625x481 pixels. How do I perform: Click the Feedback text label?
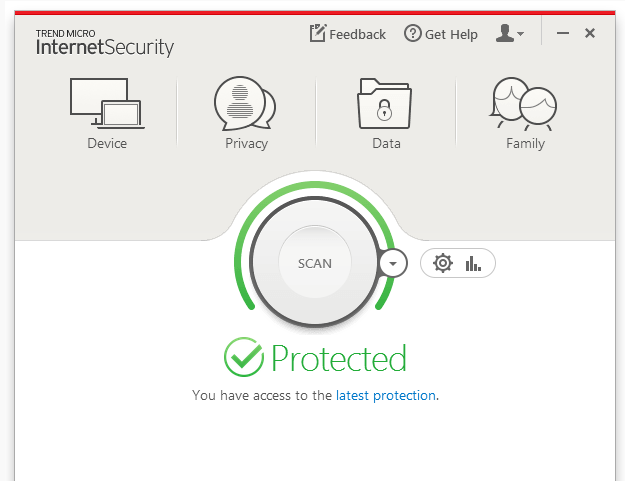click(358, 35)
